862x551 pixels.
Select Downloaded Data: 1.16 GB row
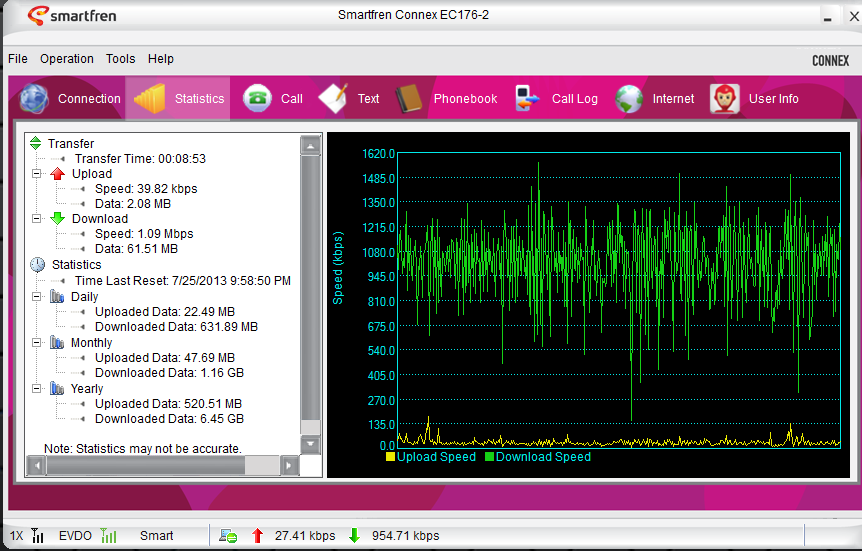169,373
